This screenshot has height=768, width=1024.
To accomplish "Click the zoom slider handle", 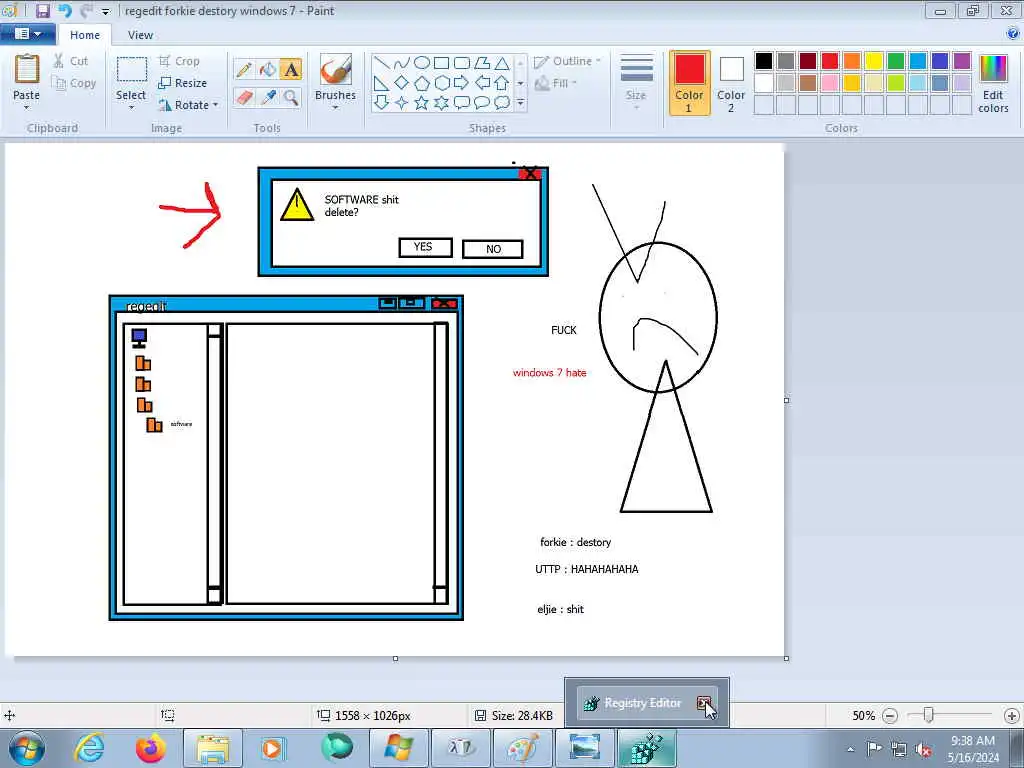I will point(928,715).
